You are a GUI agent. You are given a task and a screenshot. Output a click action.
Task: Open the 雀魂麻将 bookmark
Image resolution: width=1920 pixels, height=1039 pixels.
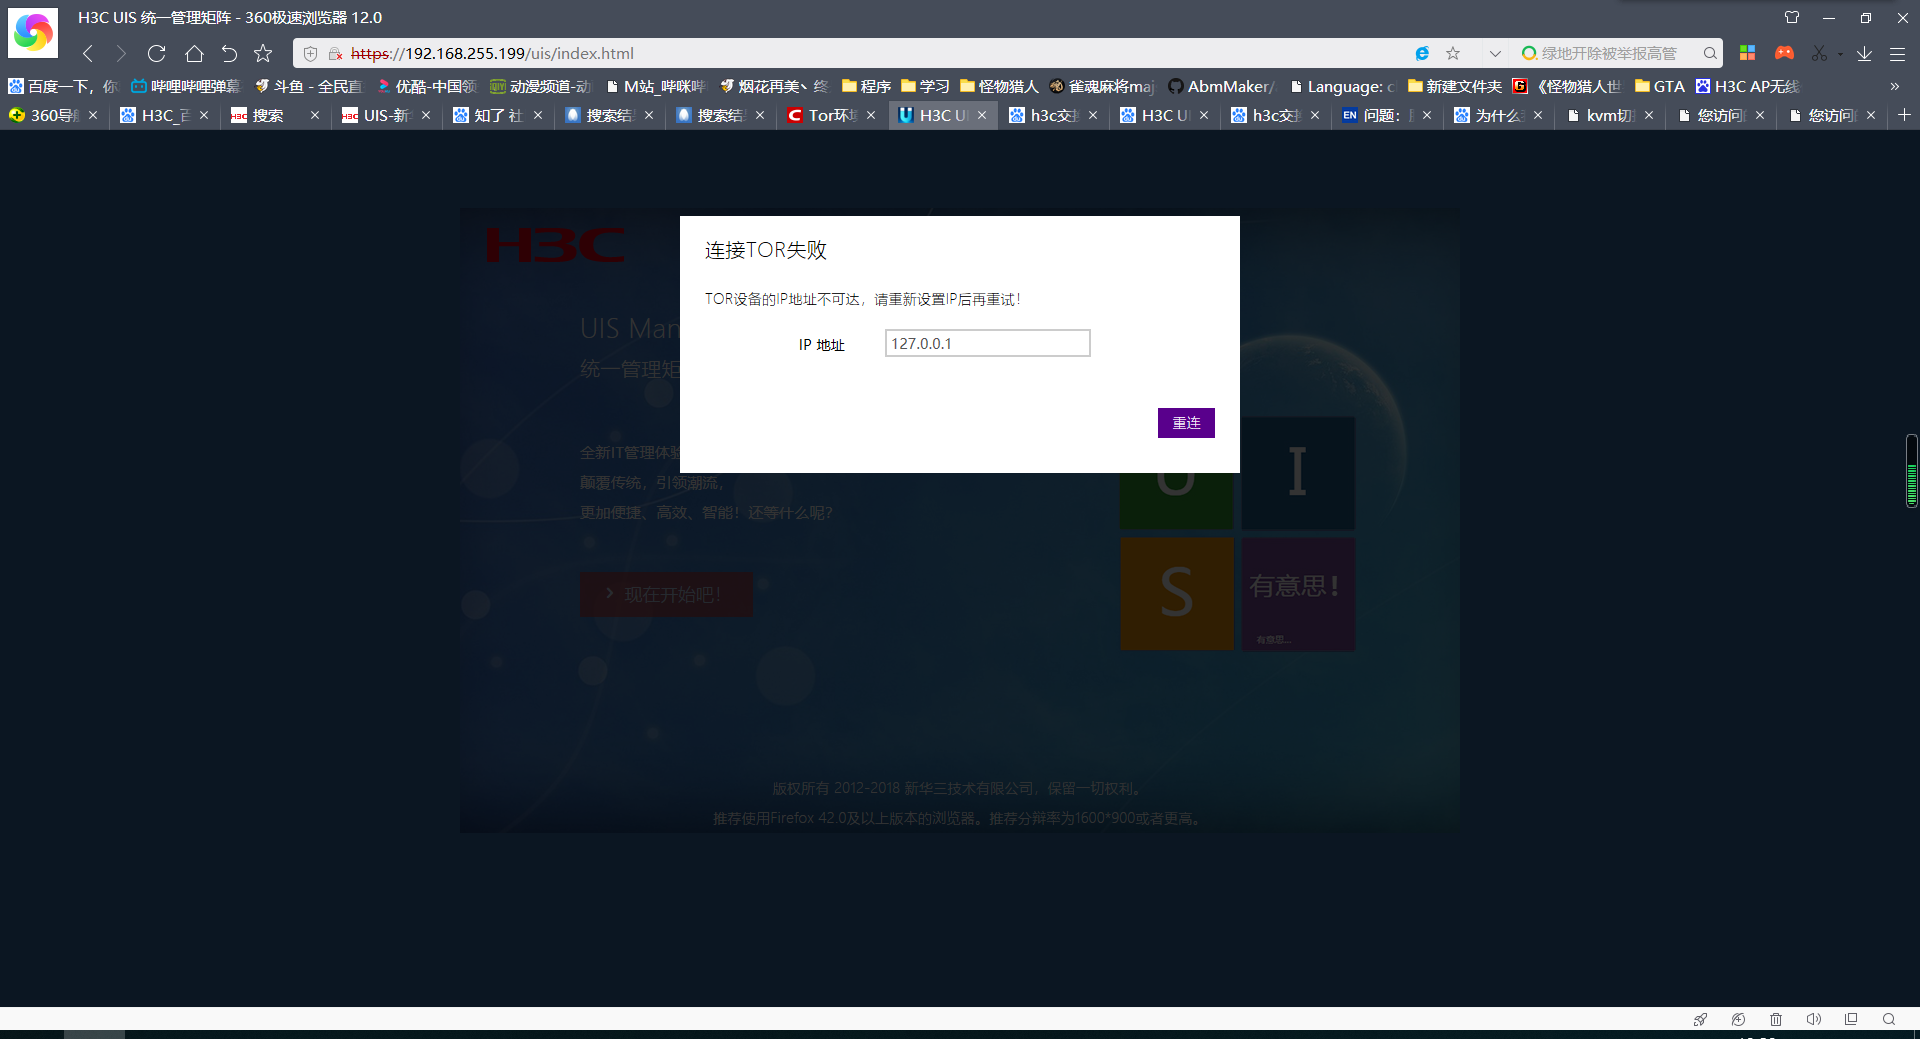[1101, 87]
